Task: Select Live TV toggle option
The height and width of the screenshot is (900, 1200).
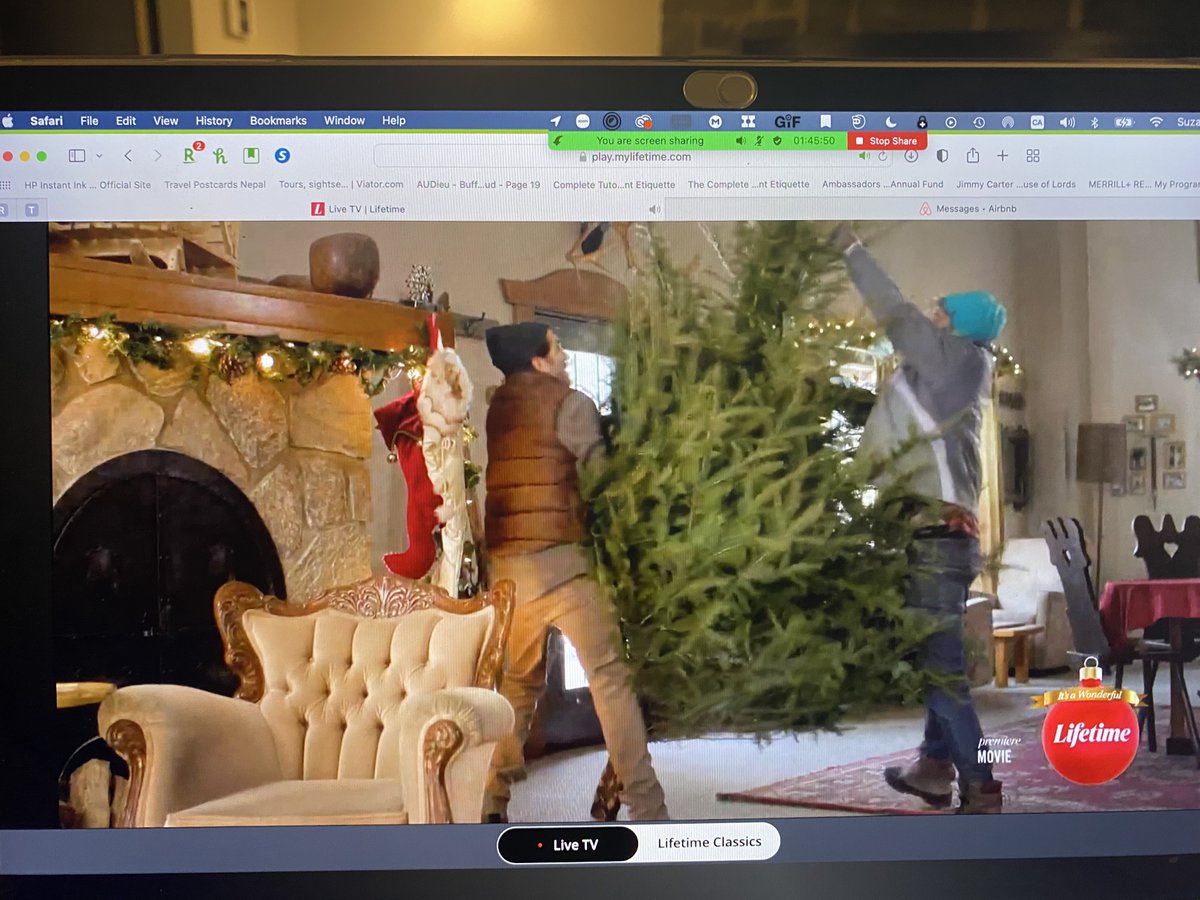Action: coord(568,844)
